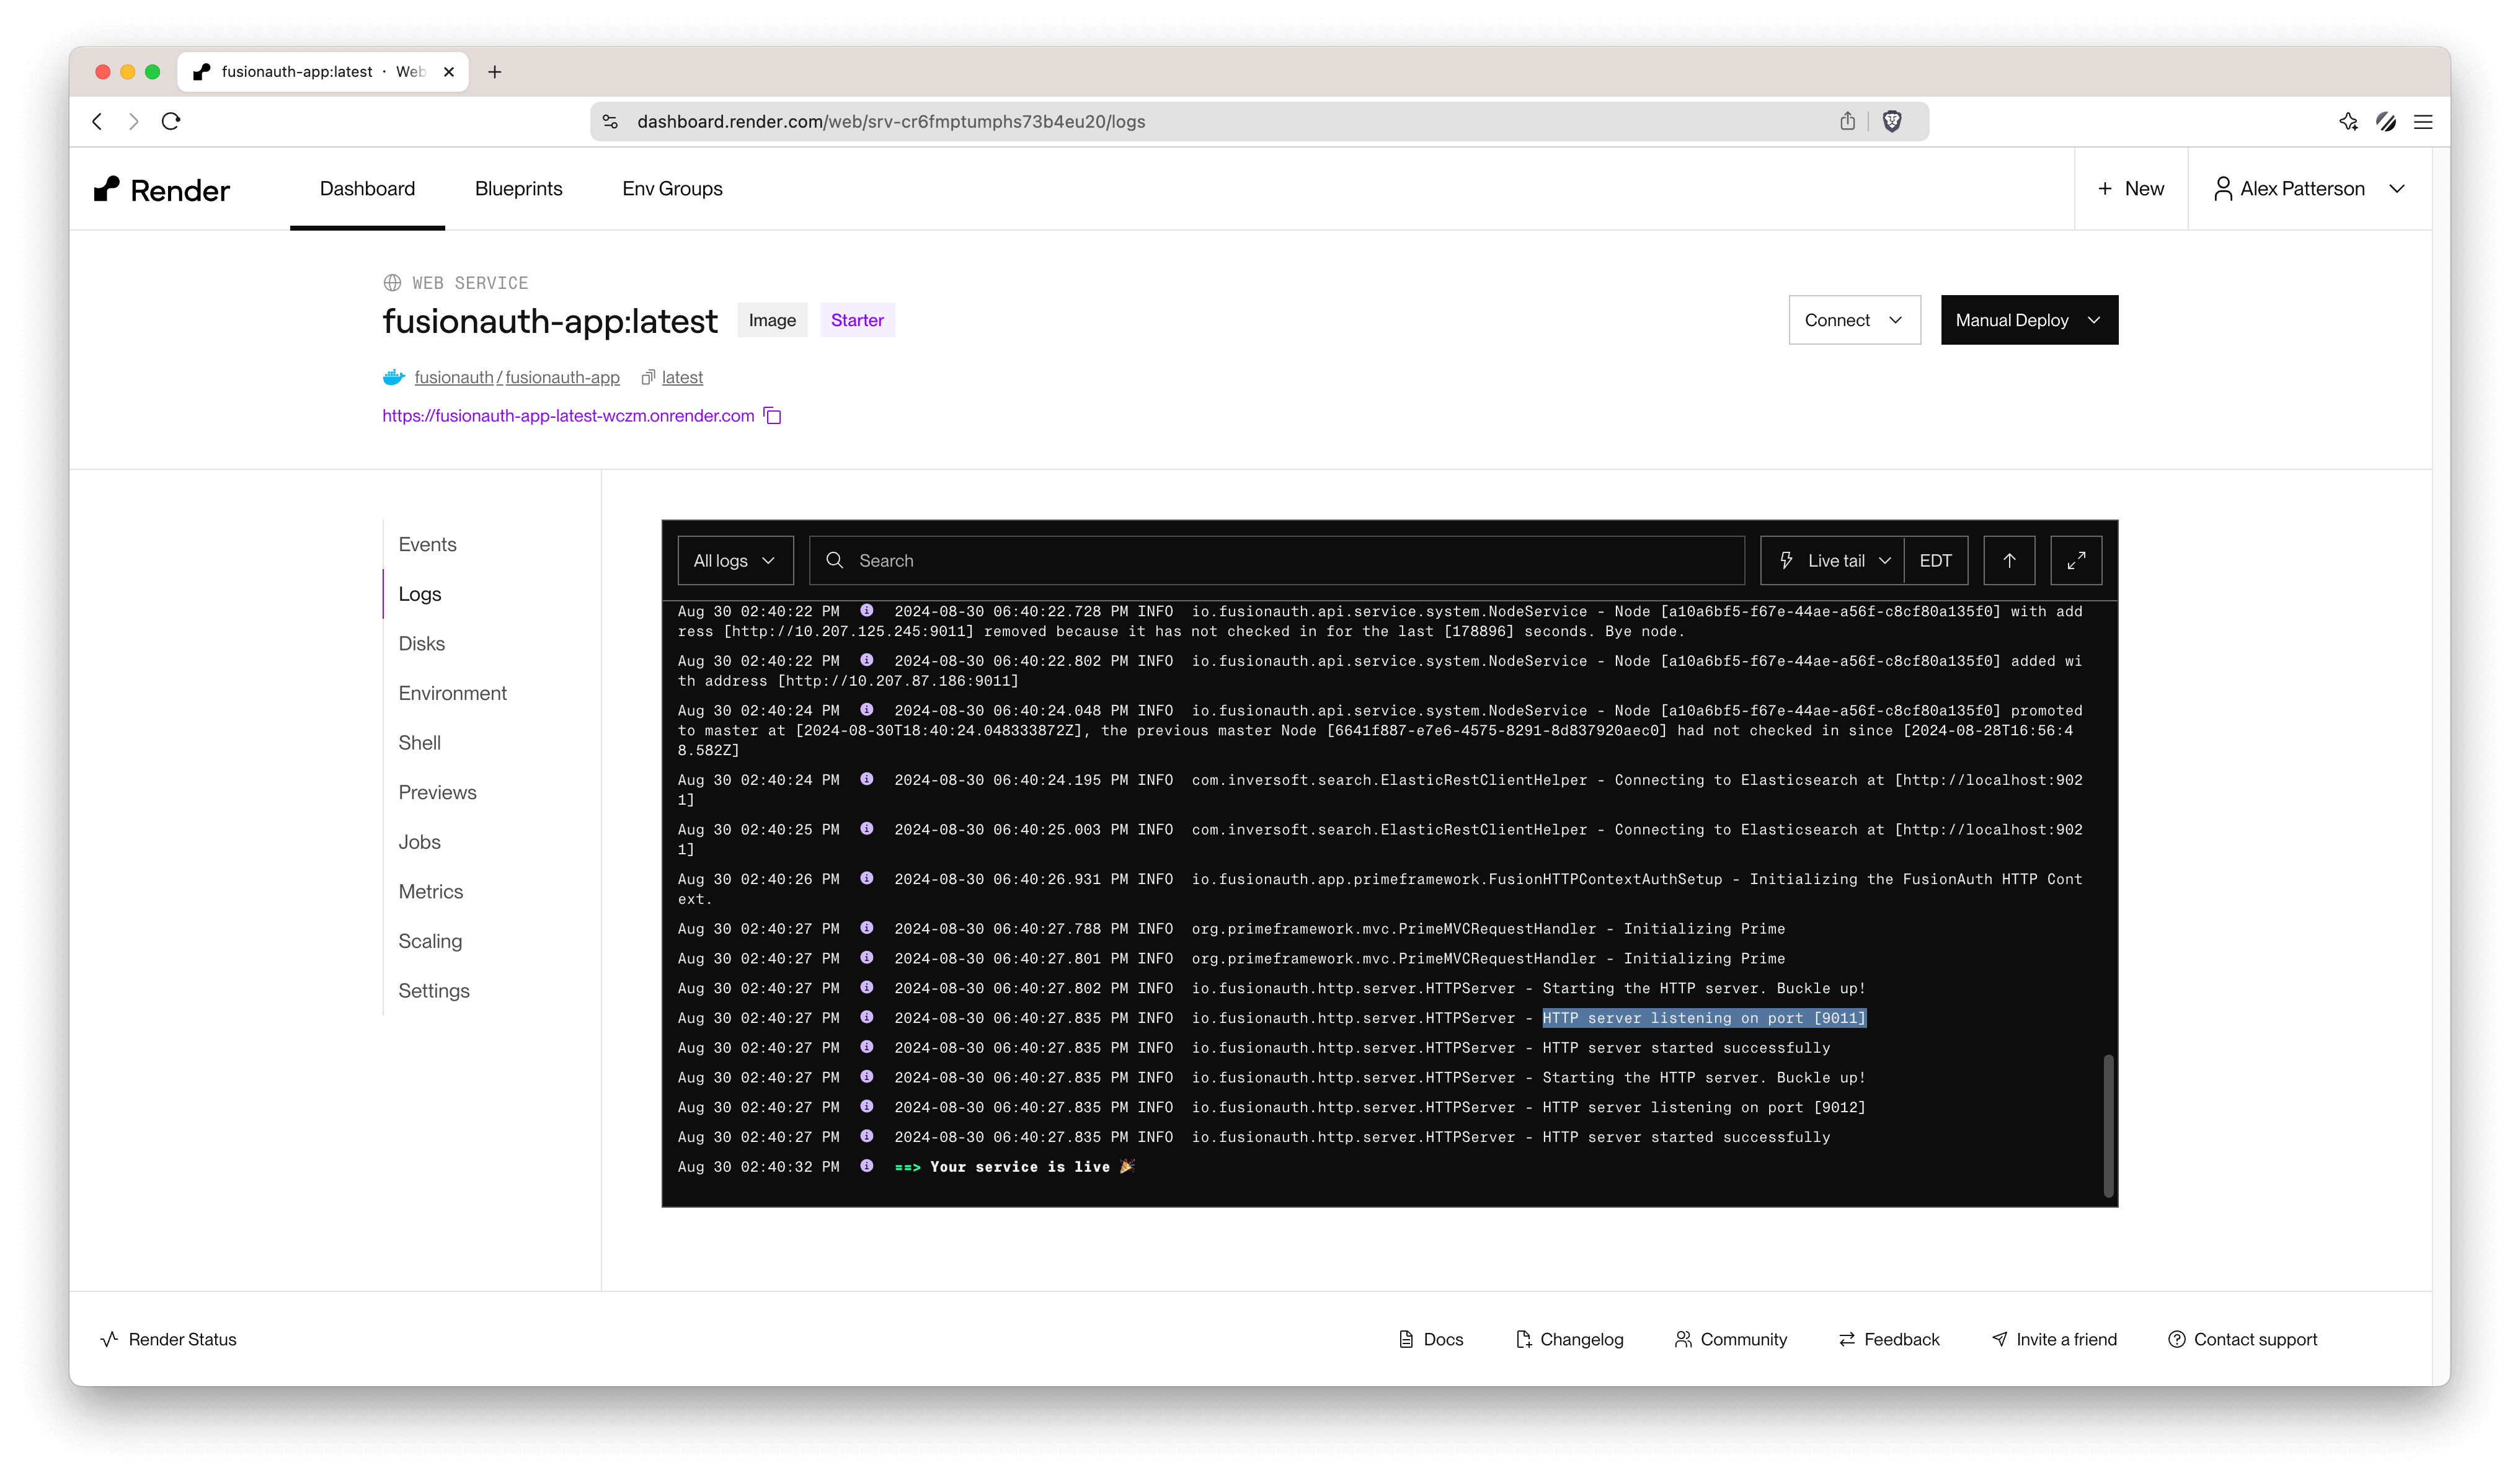Click the striped extension icon in toolbar
Viewport: 2520px width, 1478px height.
(2386, 121)
